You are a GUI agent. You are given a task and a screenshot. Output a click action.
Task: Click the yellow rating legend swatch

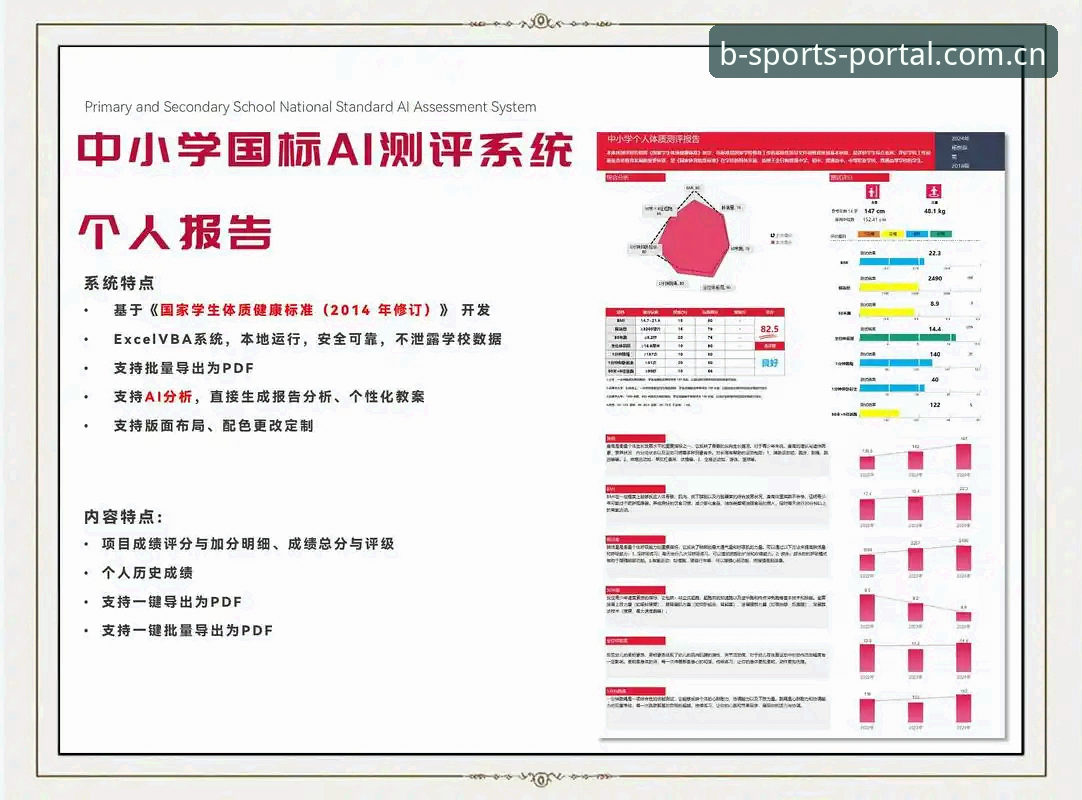click(x=893, y=234)
